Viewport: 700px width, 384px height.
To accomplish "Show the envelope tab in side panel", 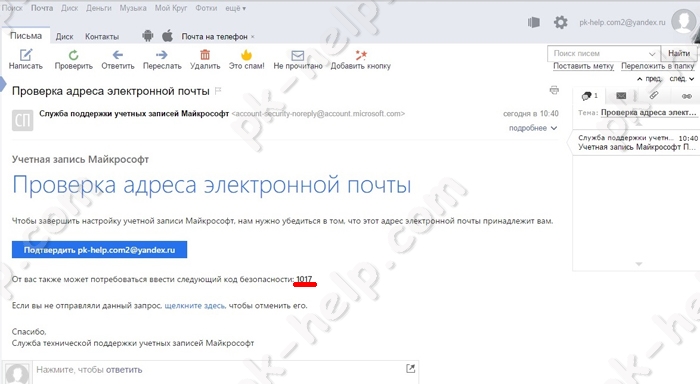I will (x=621, y=96).
